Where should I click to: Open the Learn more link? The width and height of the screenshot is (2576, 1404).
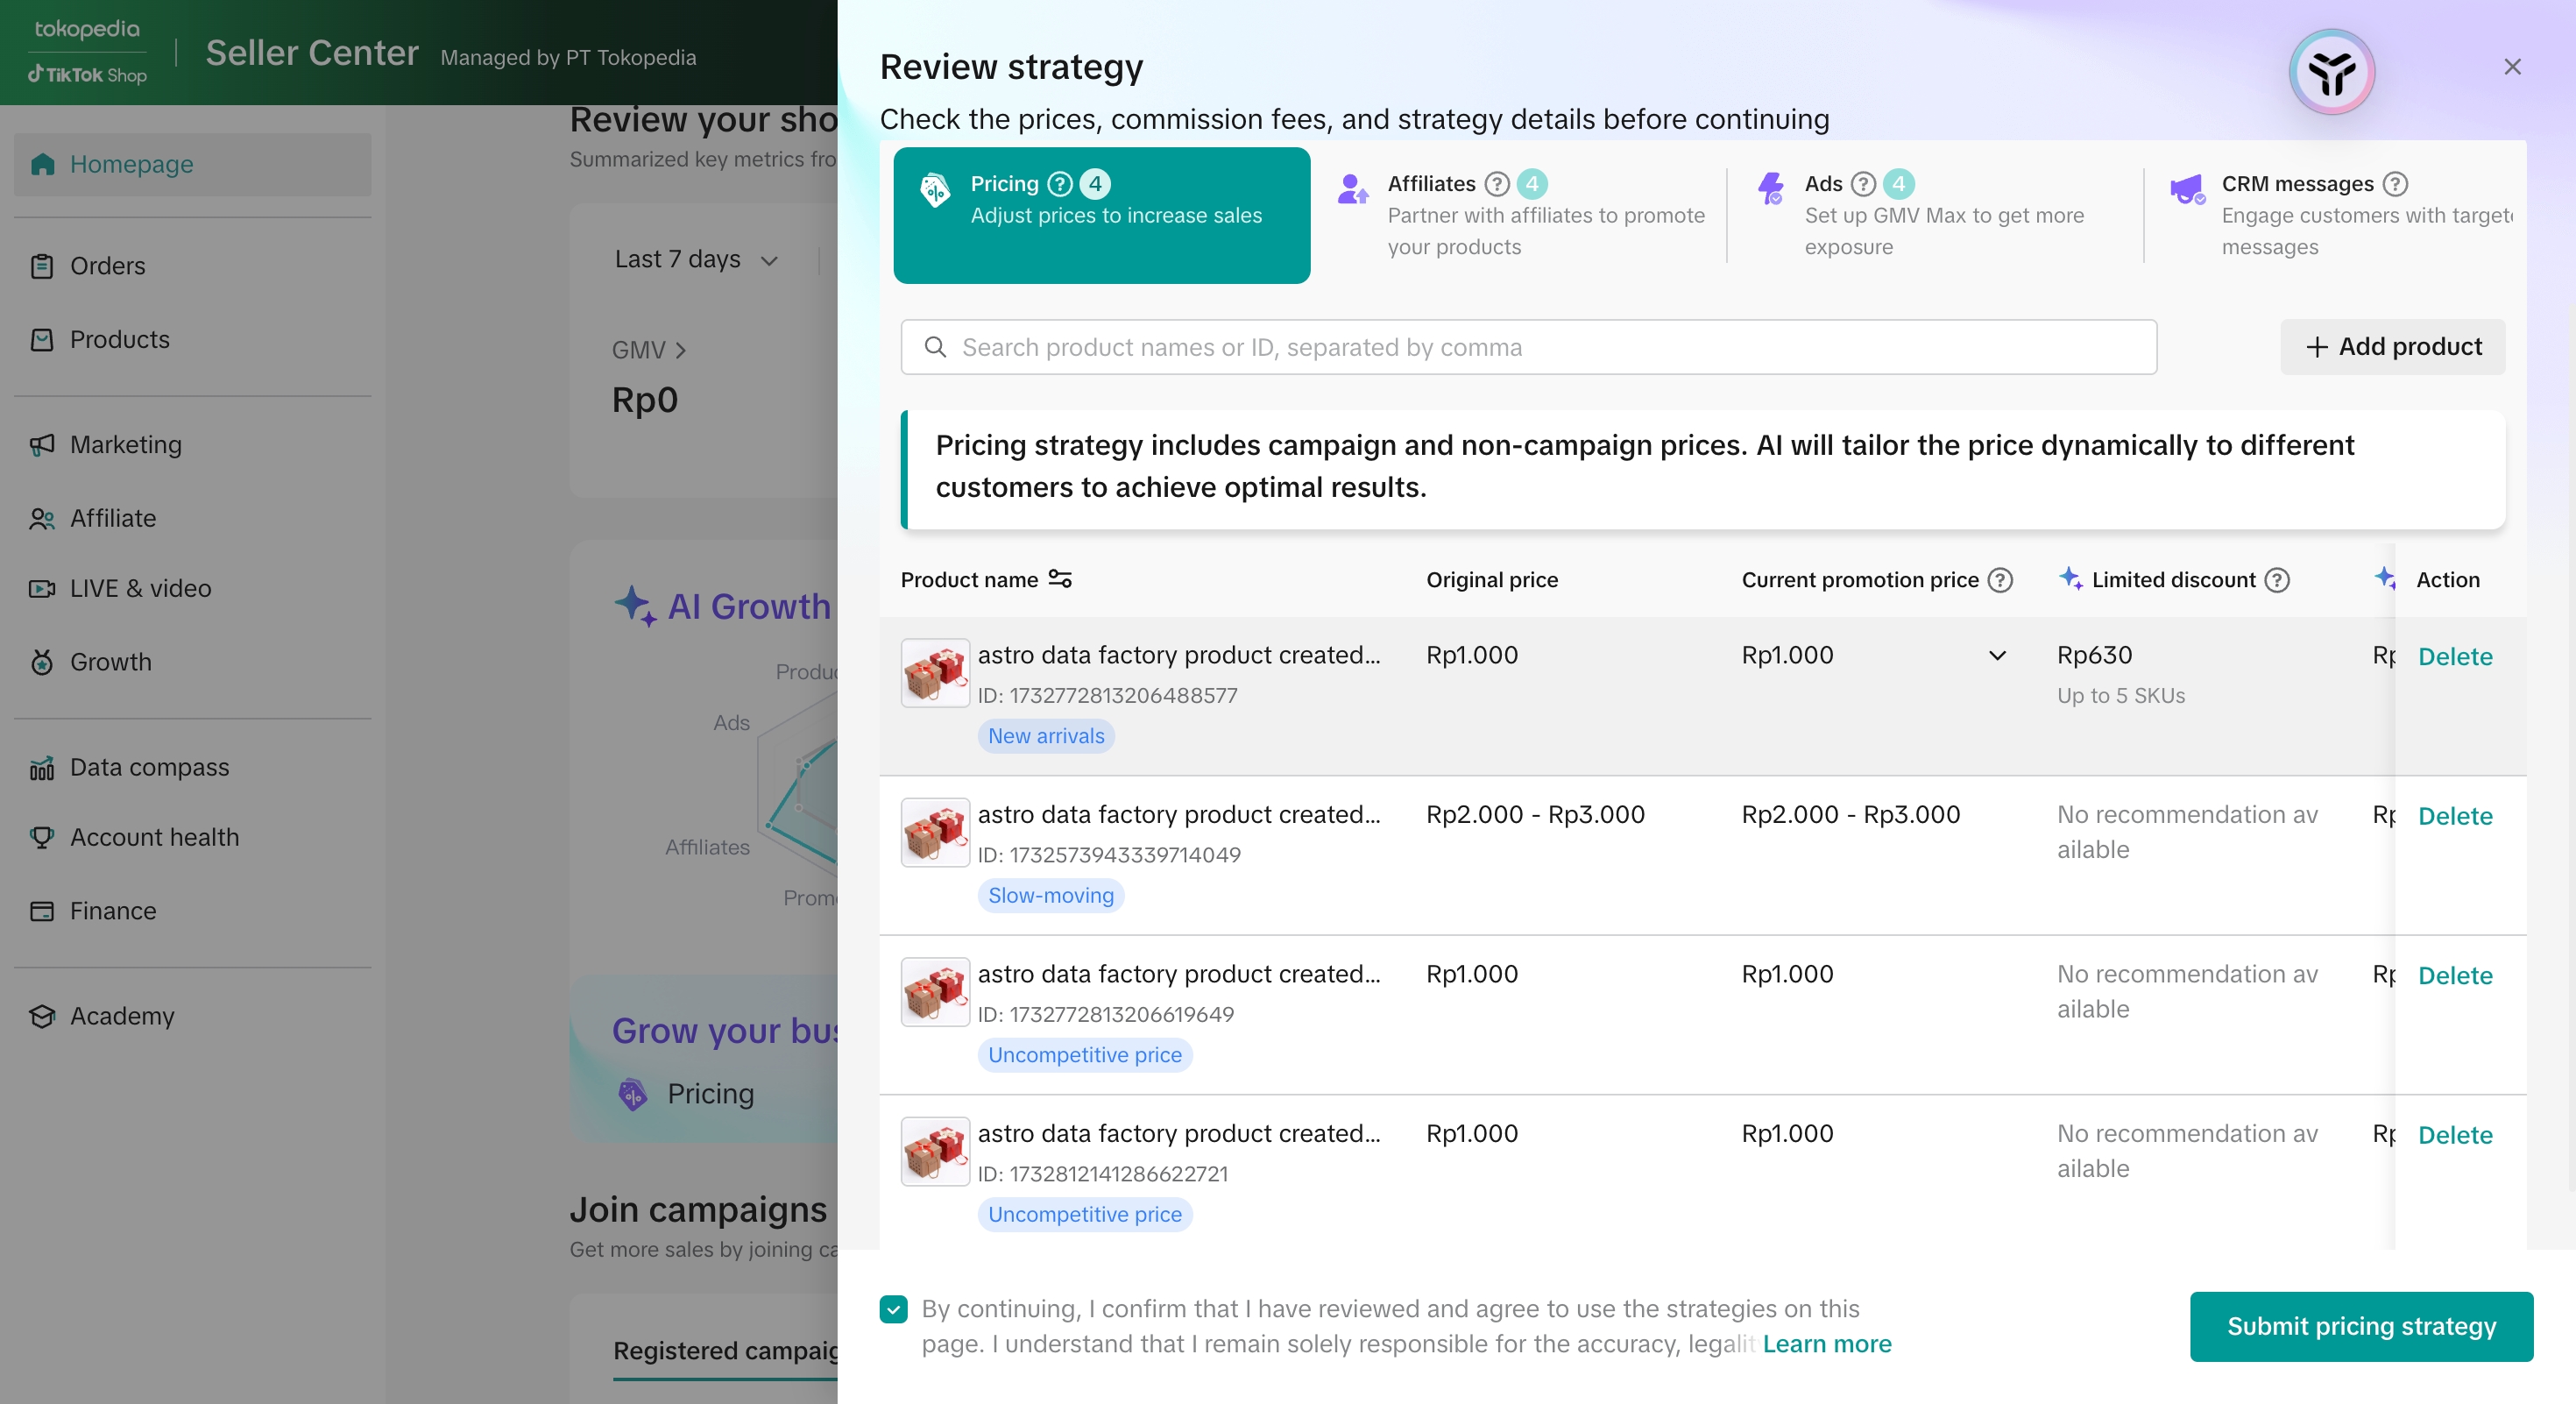point(1826,1344)
